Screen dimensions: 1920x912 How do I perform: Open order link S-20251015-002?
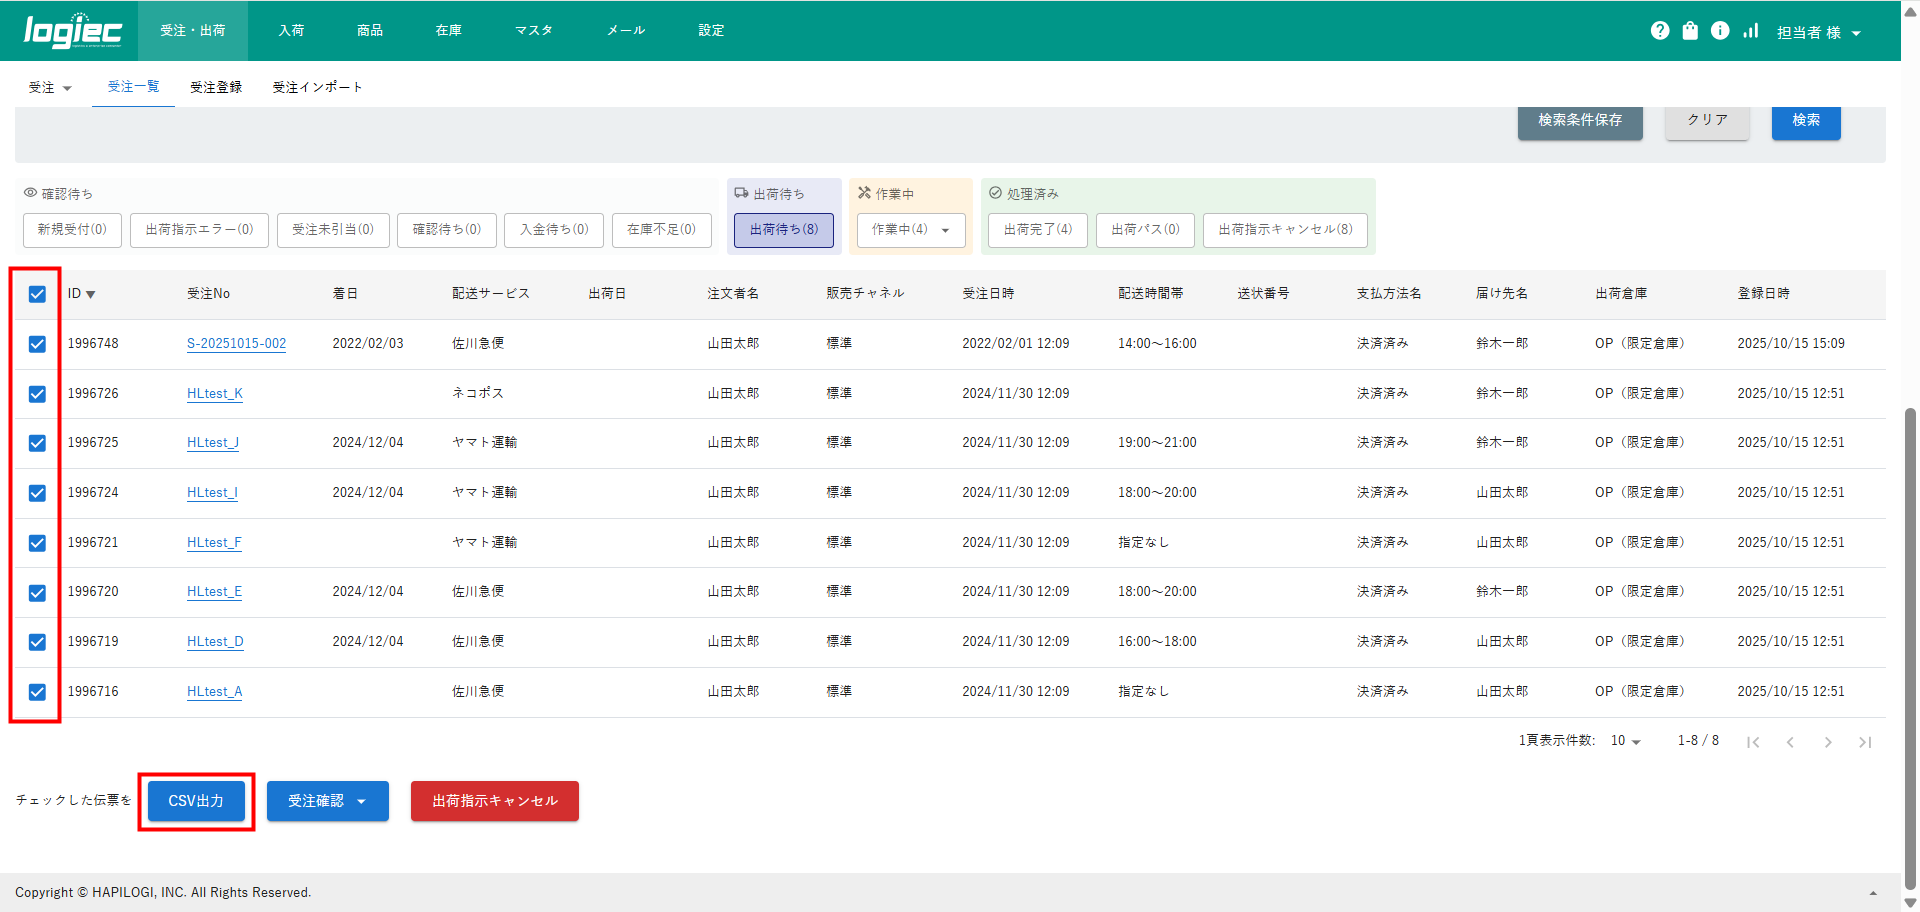[236, 343]
